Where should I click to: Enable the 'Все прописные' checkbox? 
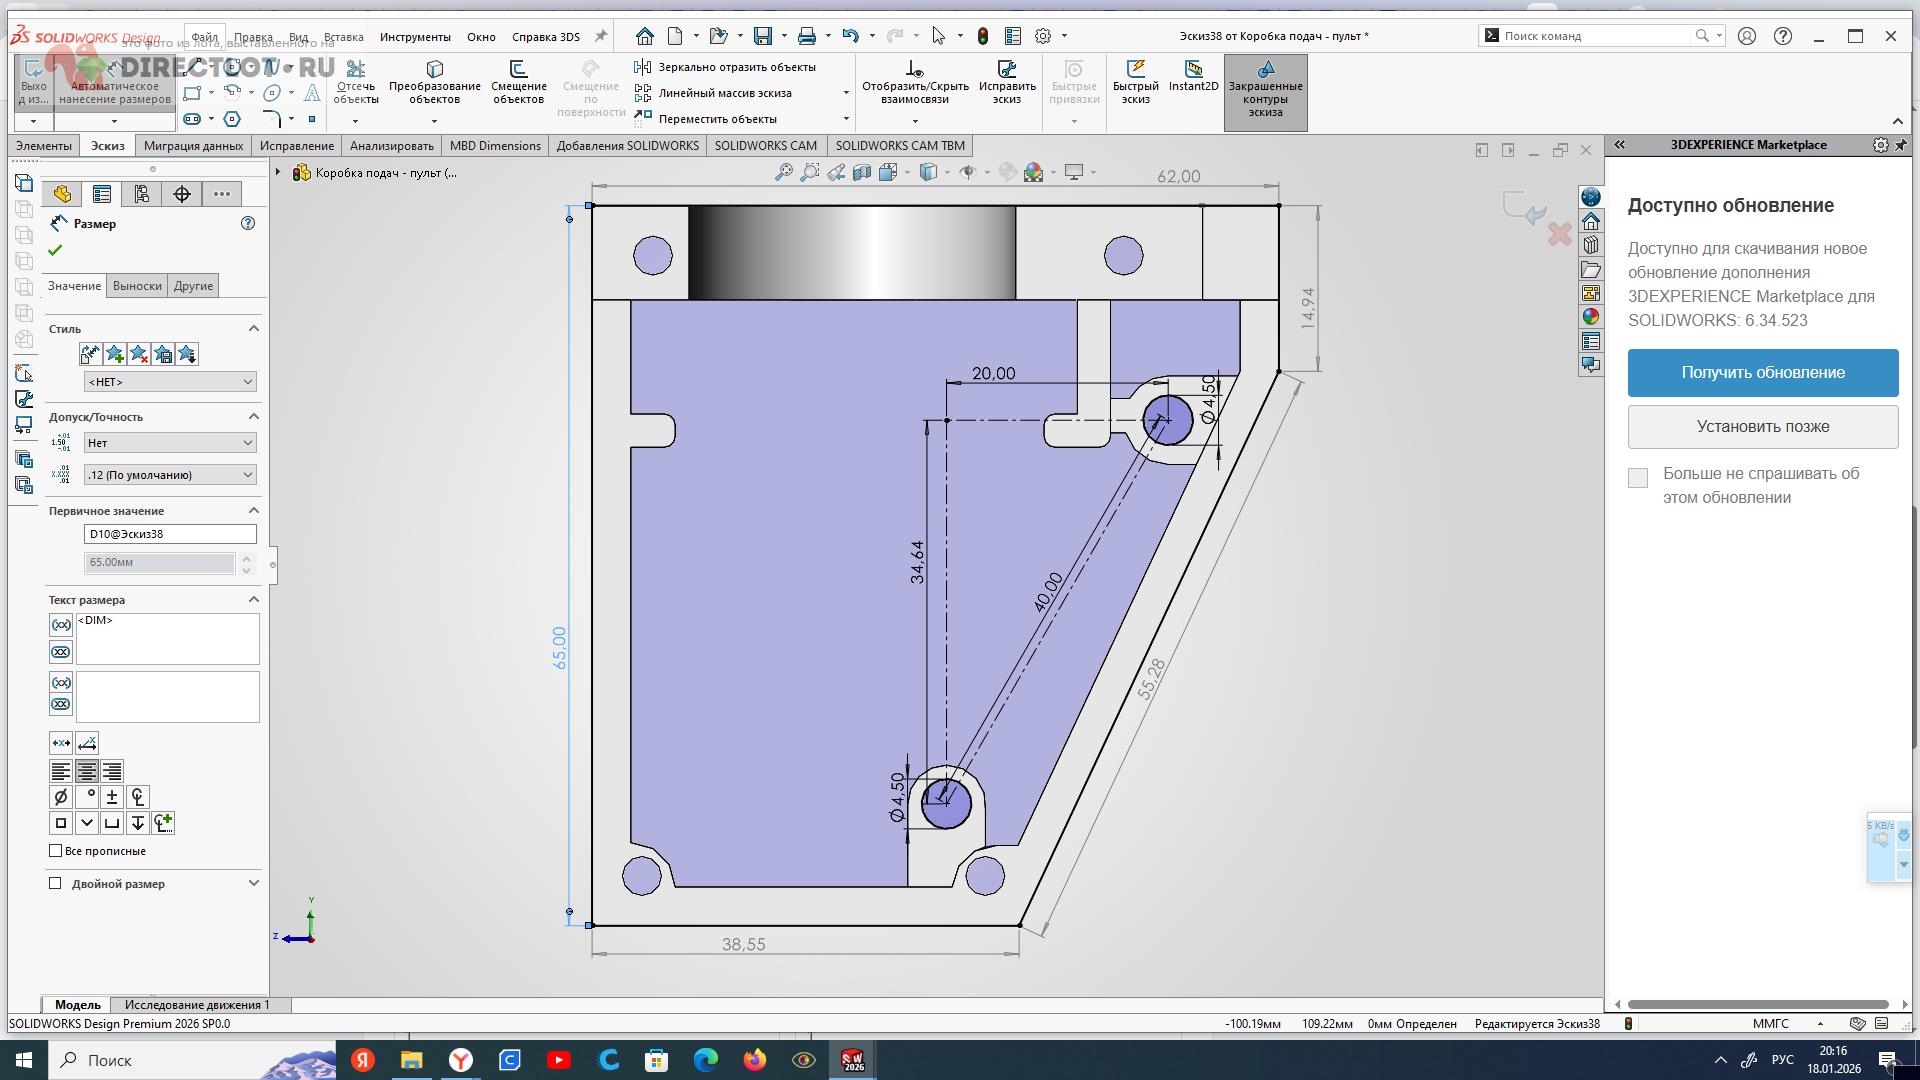coord(56,851)
